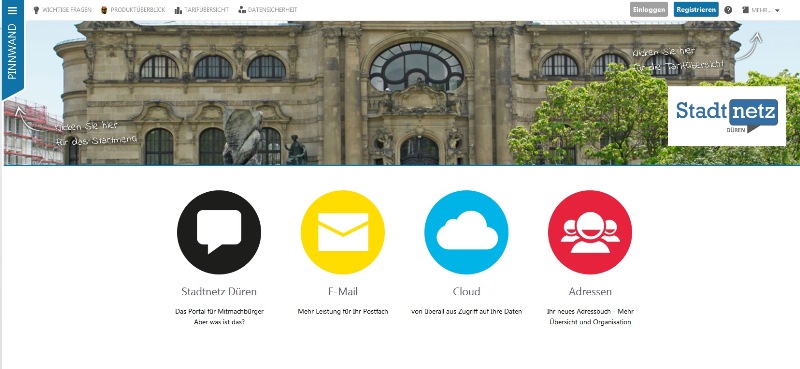Viewport: 800px width, 369px height.
Task: Click text 'Ihr neues Adressbuch - Mehr'
Action: click(x=590, y=311)
